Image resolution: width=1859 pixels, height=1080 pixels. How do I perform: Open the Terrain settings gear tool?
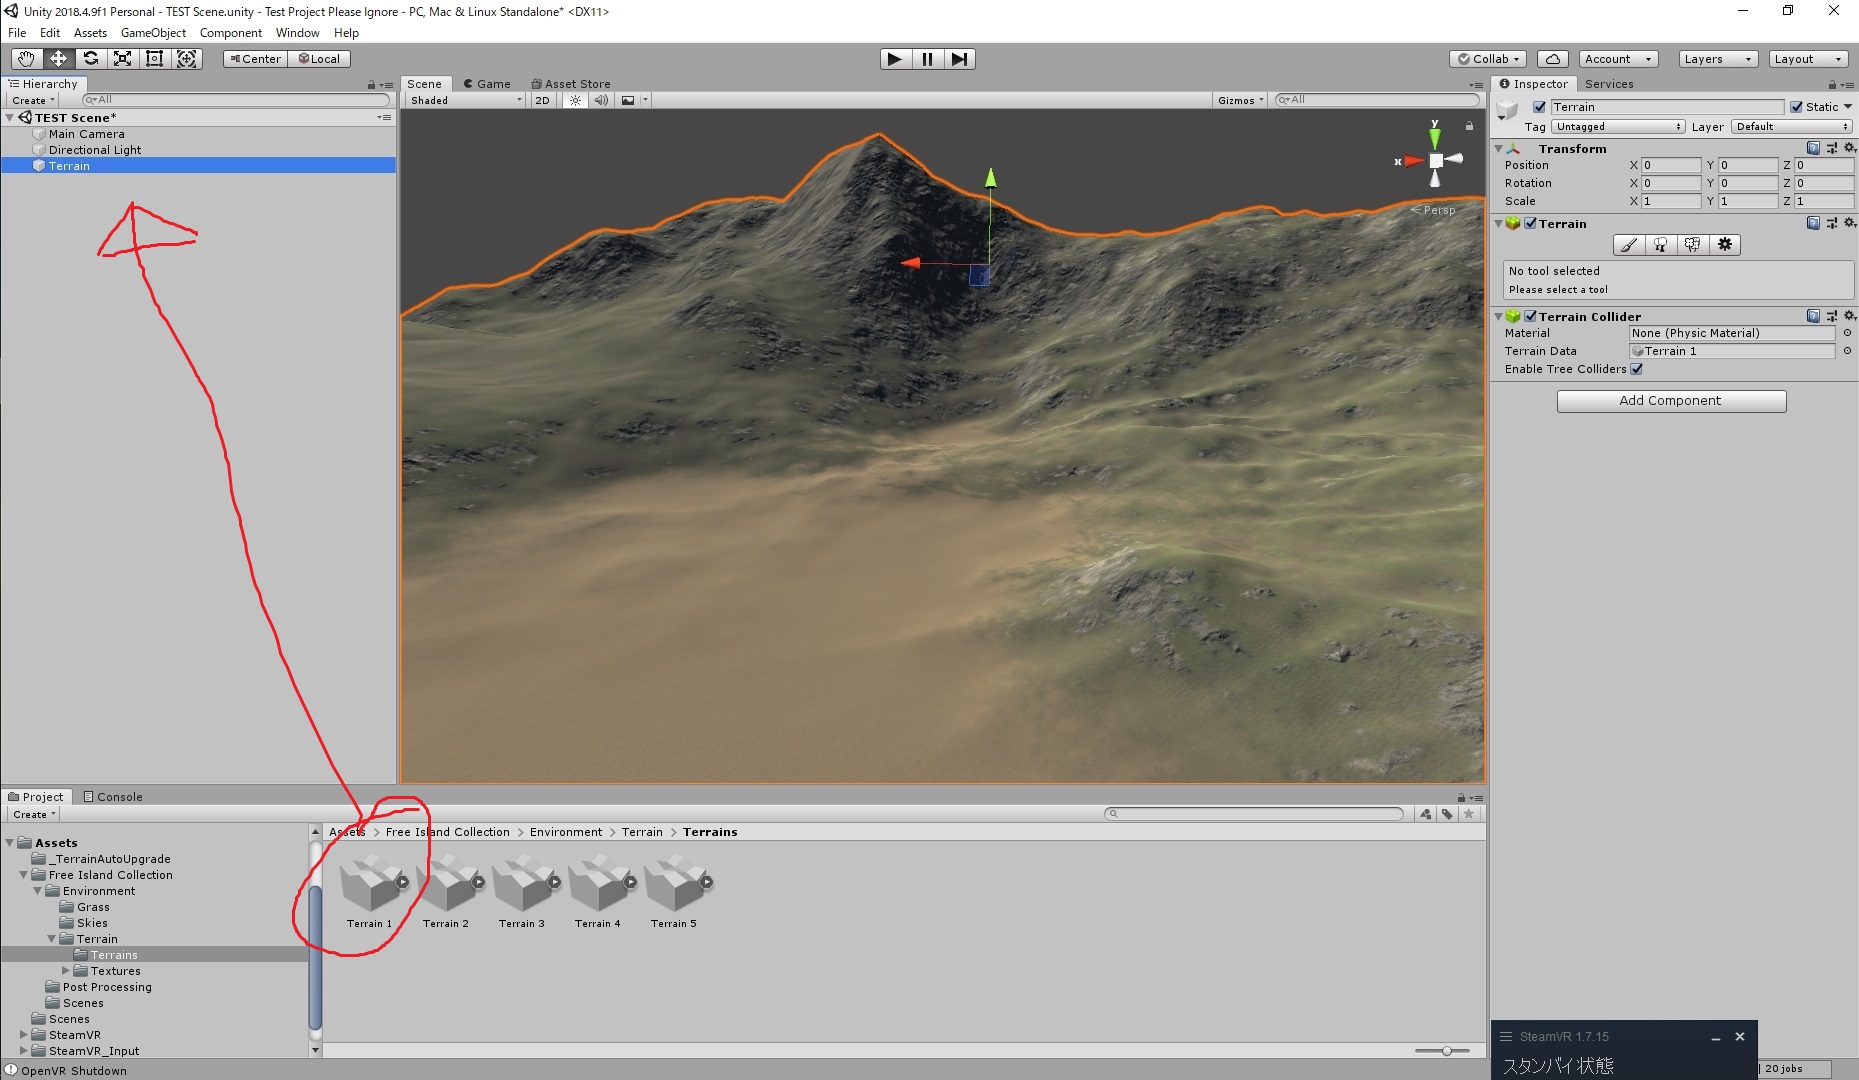(x=1725, y=245)
